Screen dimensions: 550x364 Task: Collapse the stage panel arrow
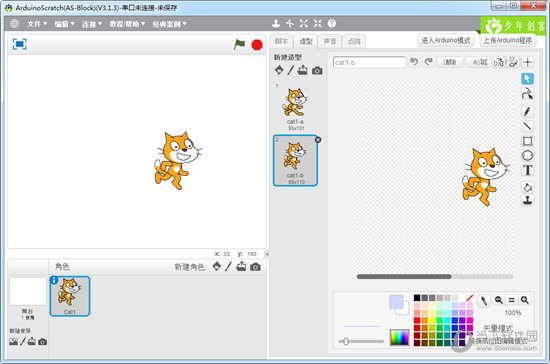pyautogui.click(x=267, y=254)
